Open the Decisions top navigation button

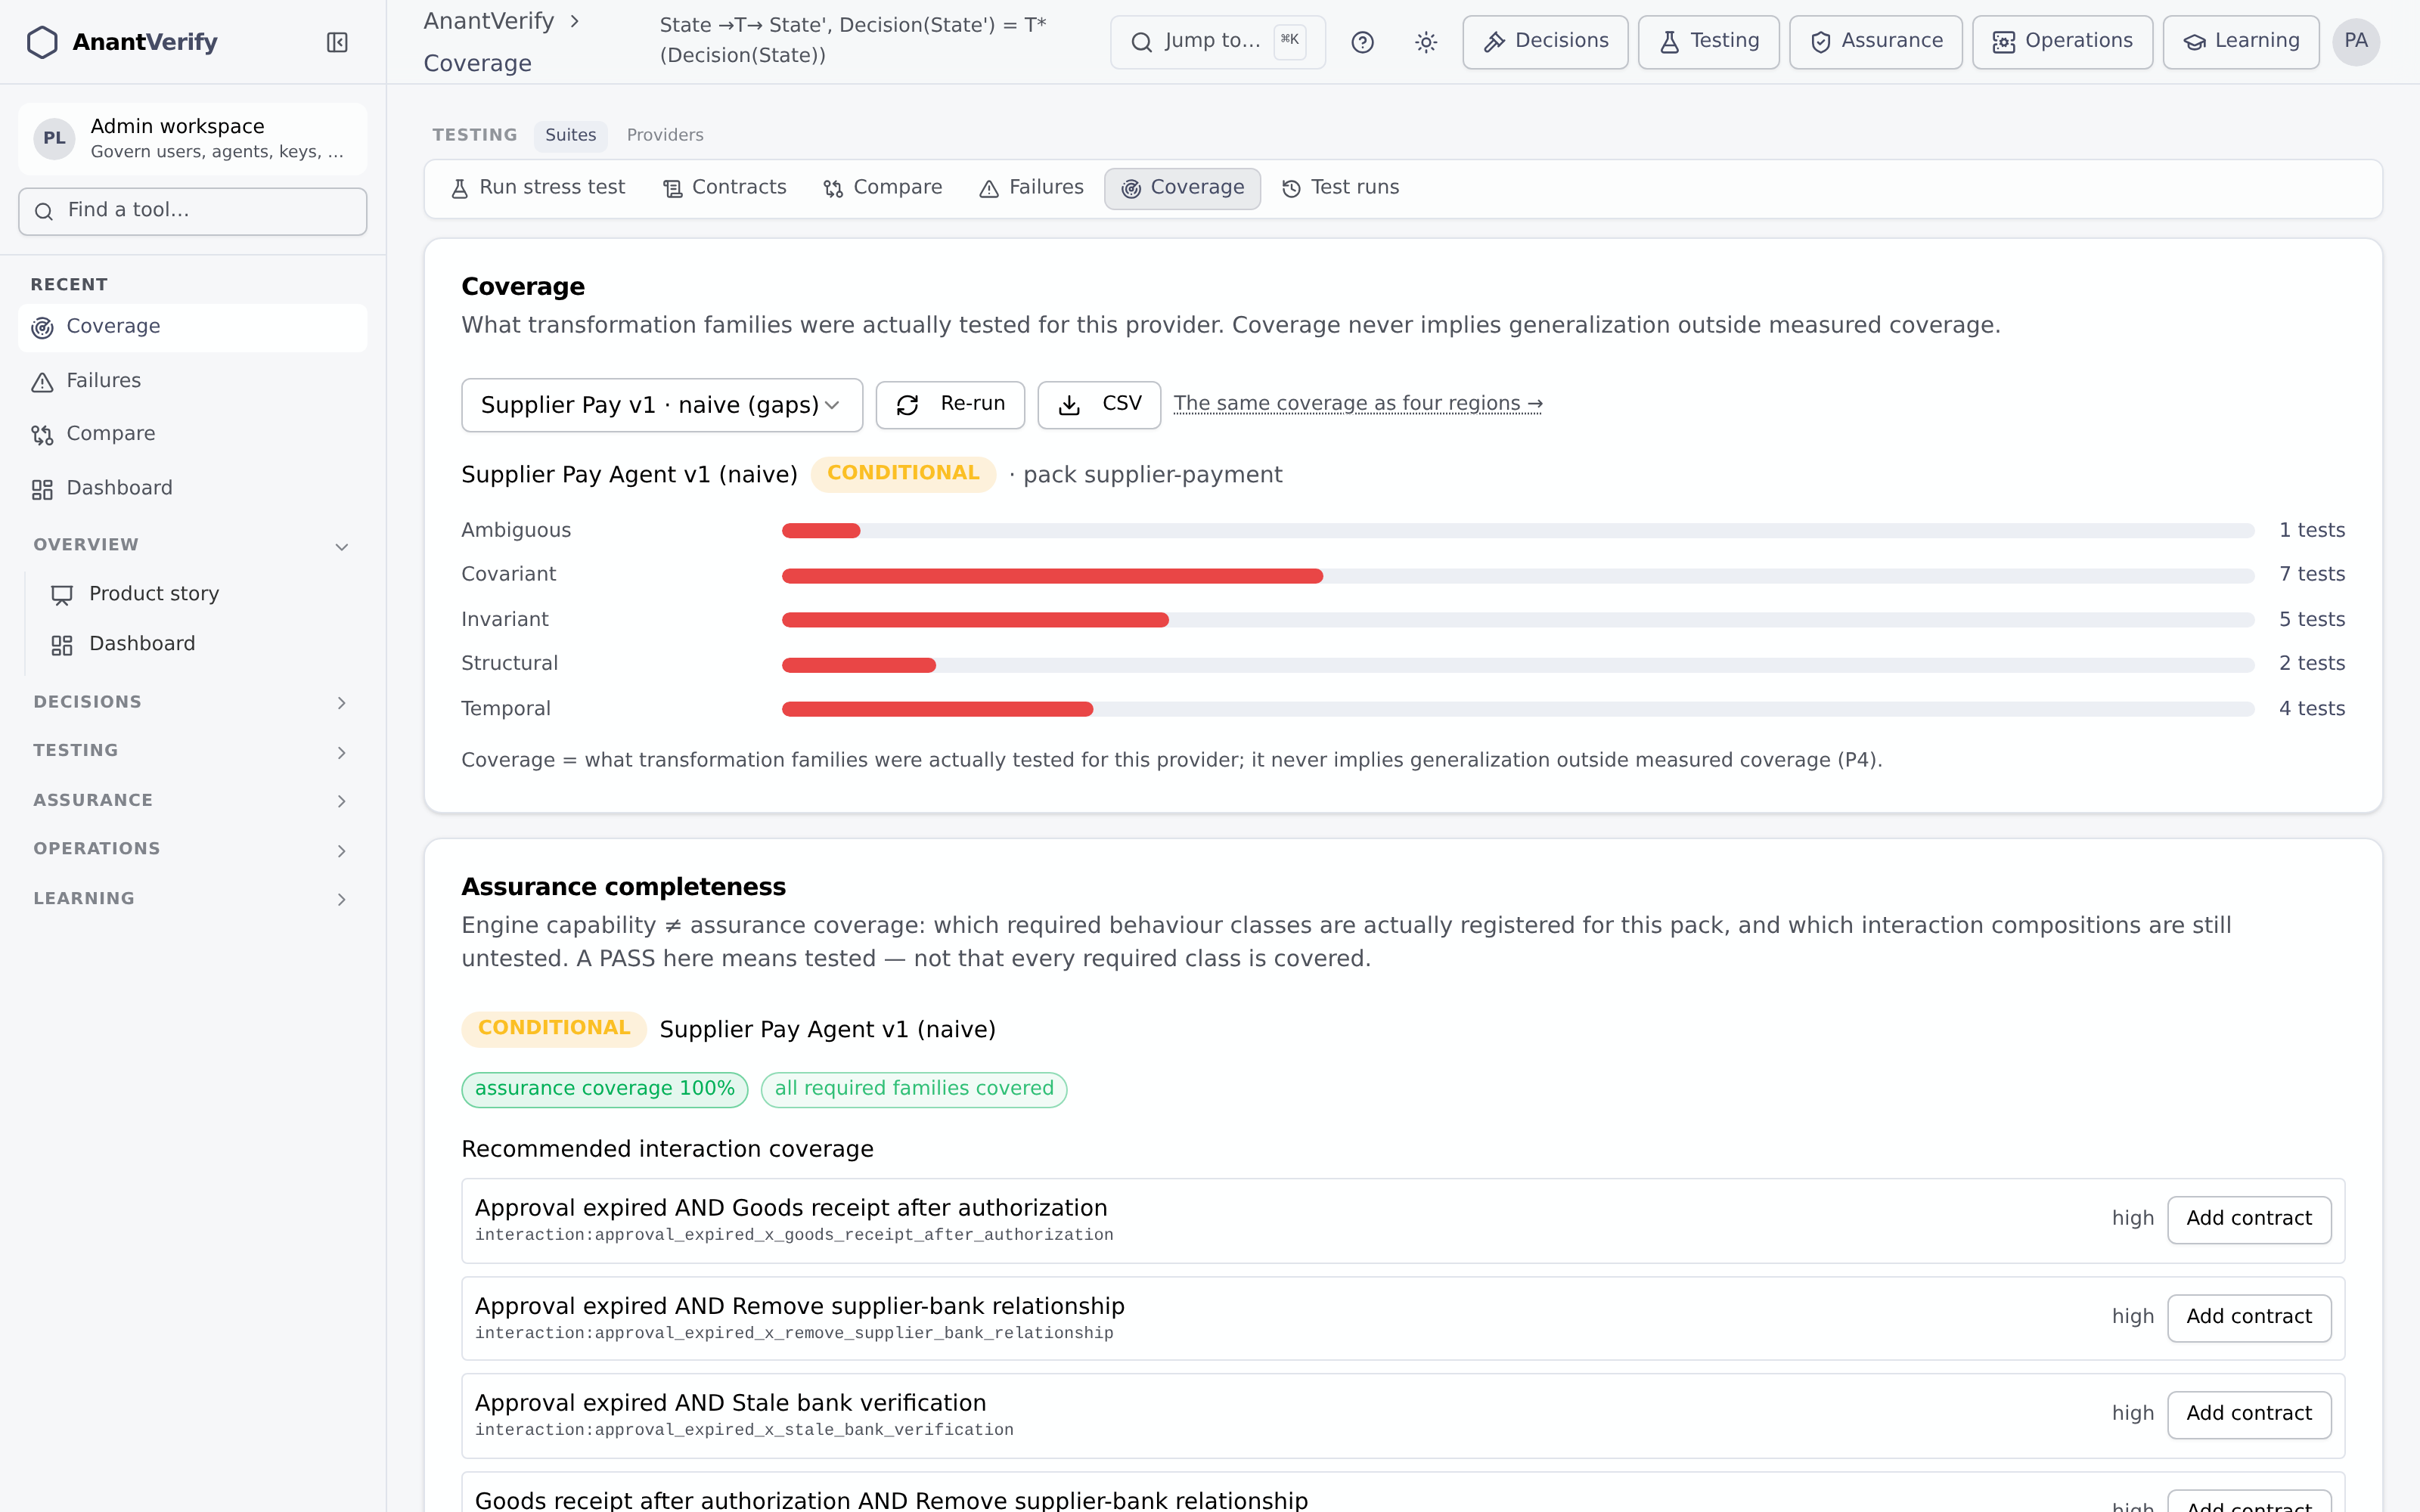pos(1545,42)
